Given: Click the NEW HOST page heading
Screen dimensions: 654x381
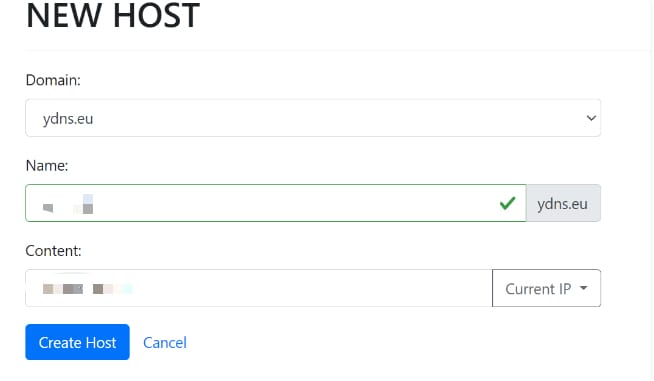Looking at the screenshot, I should (x=113, y=16).
